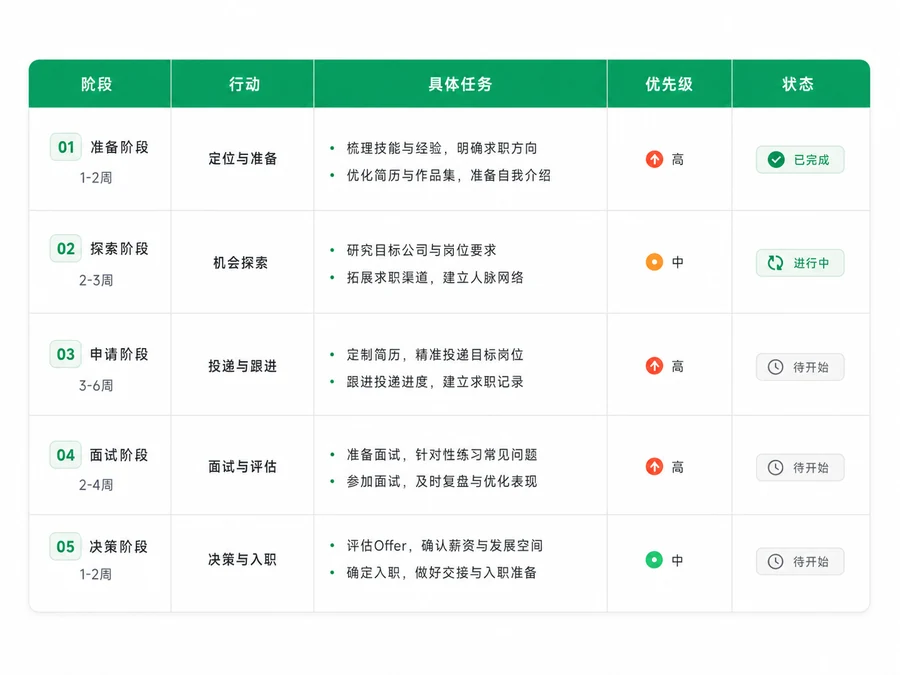Click the 探索阶段 stage name
Image resolution: width=900 pixels, height=675 pixels.
point(119,249)
